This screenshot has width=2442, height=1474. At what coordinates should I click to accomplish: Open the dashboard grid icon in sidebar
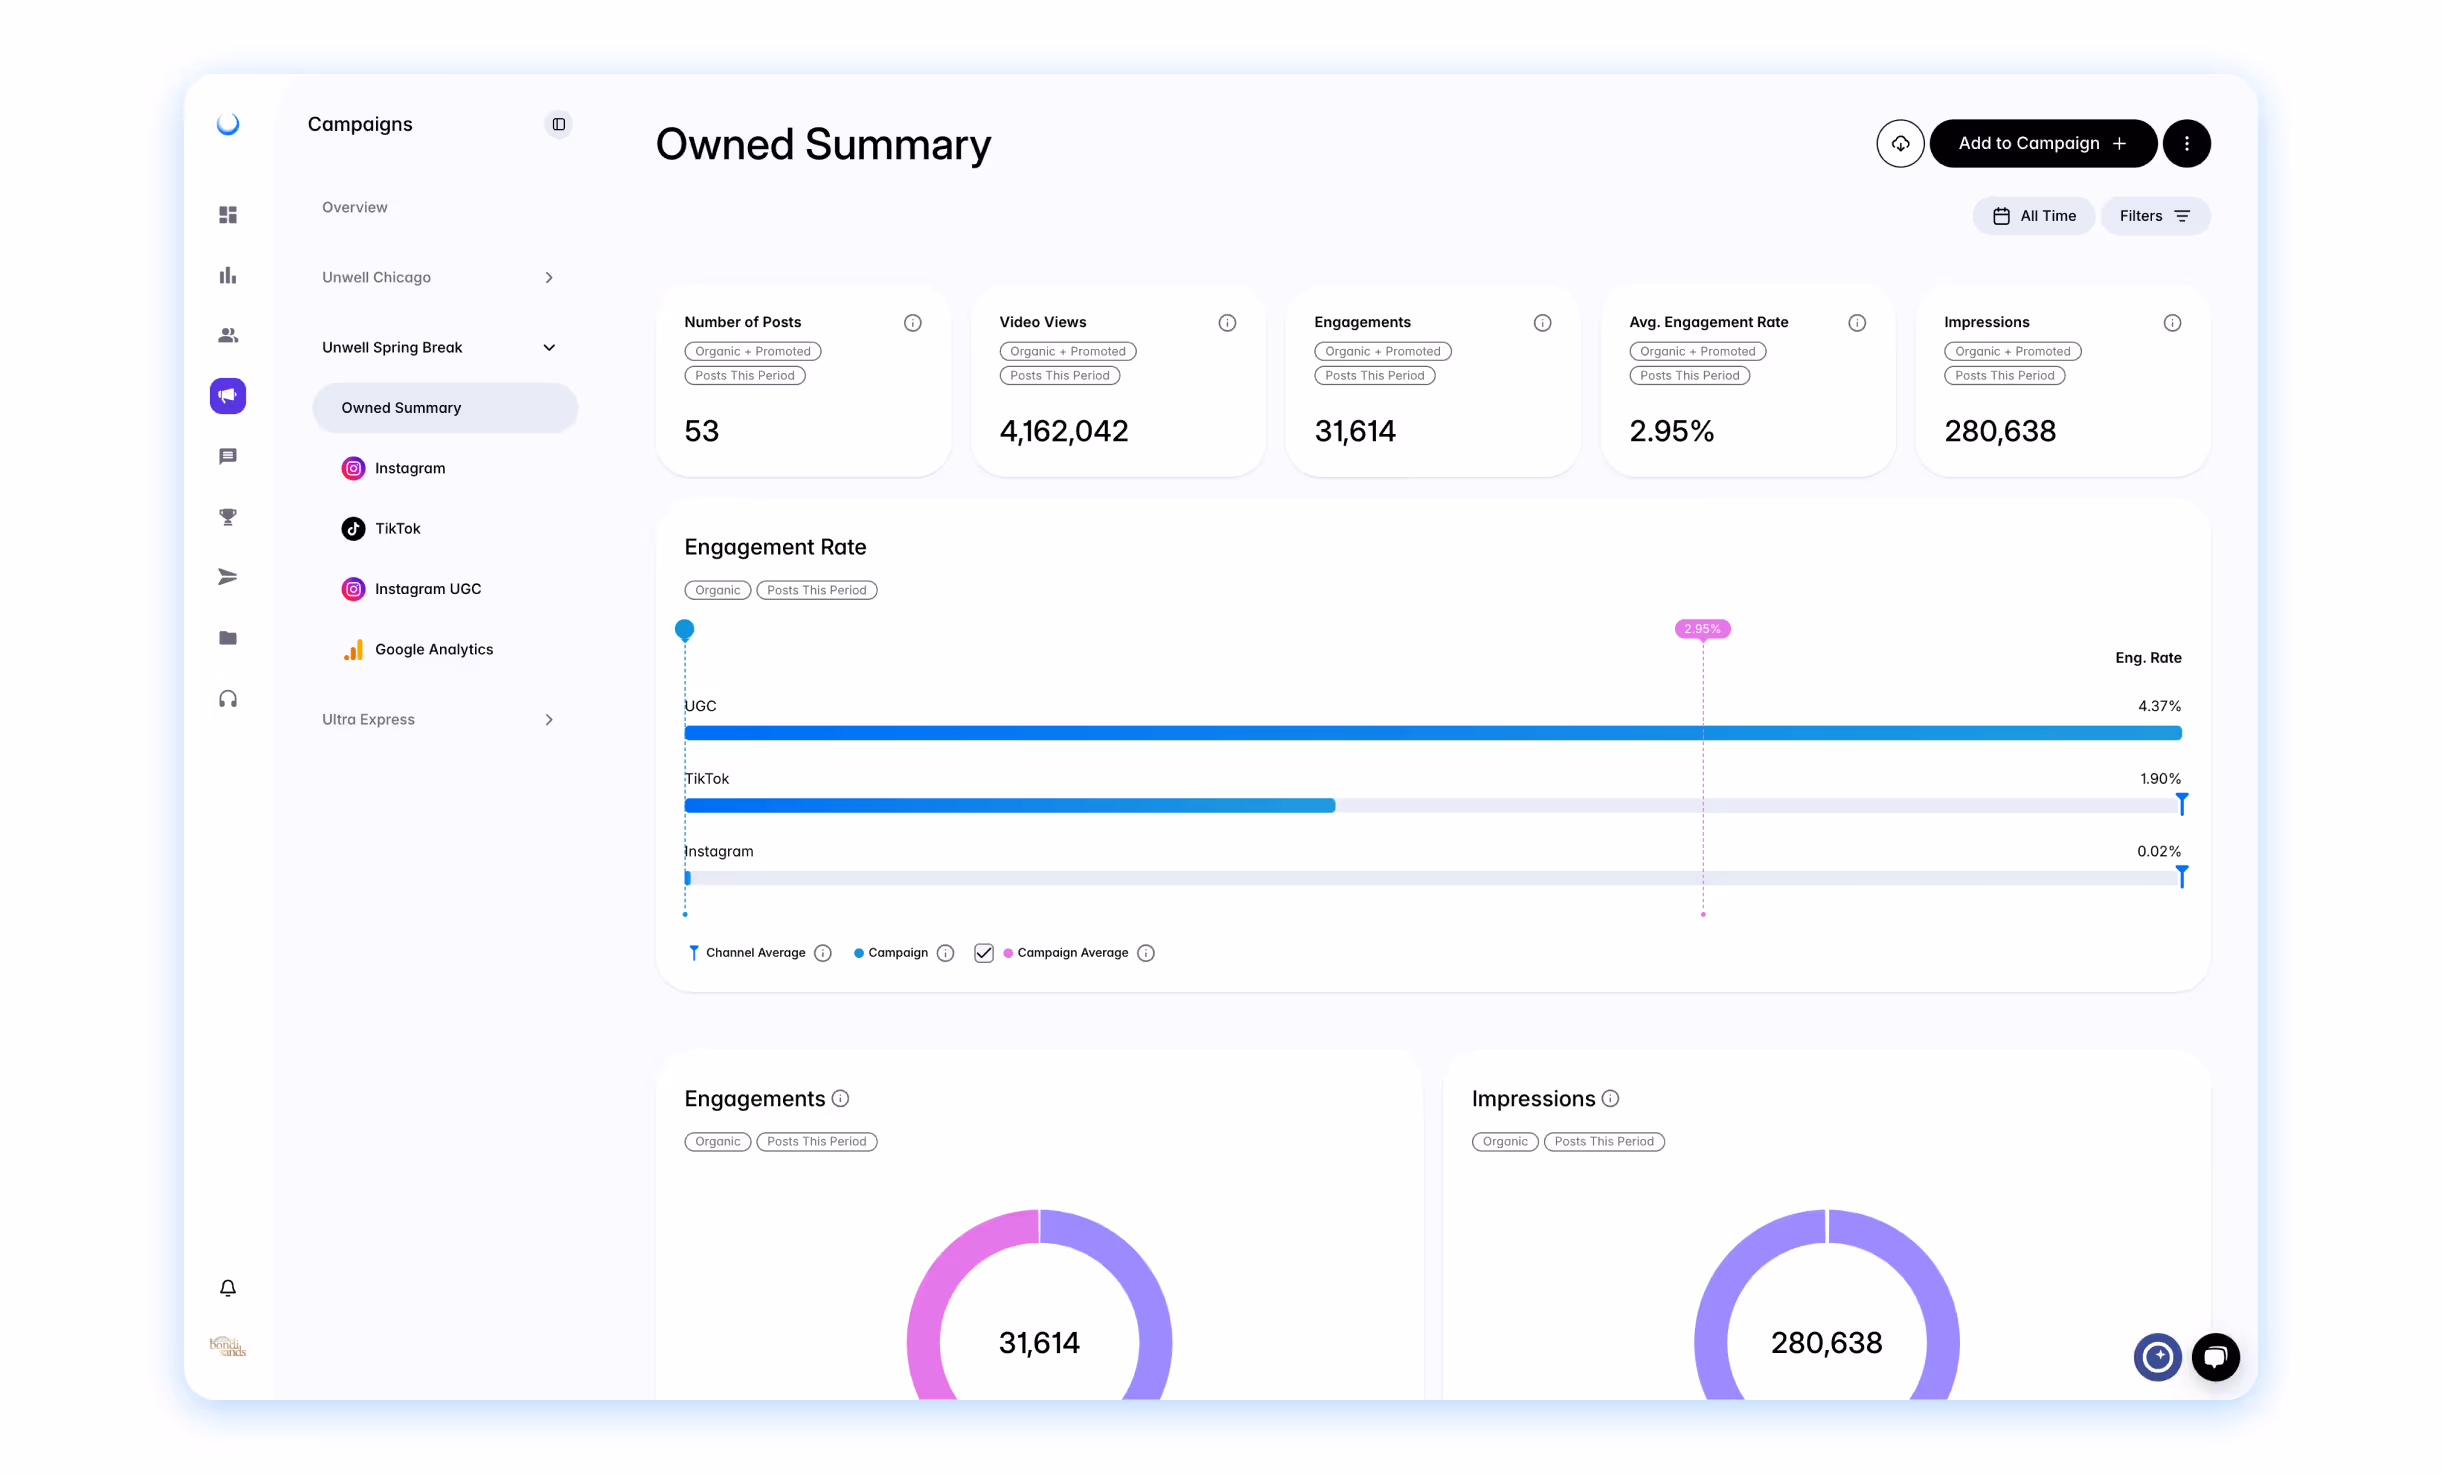(x=228, y=215)
